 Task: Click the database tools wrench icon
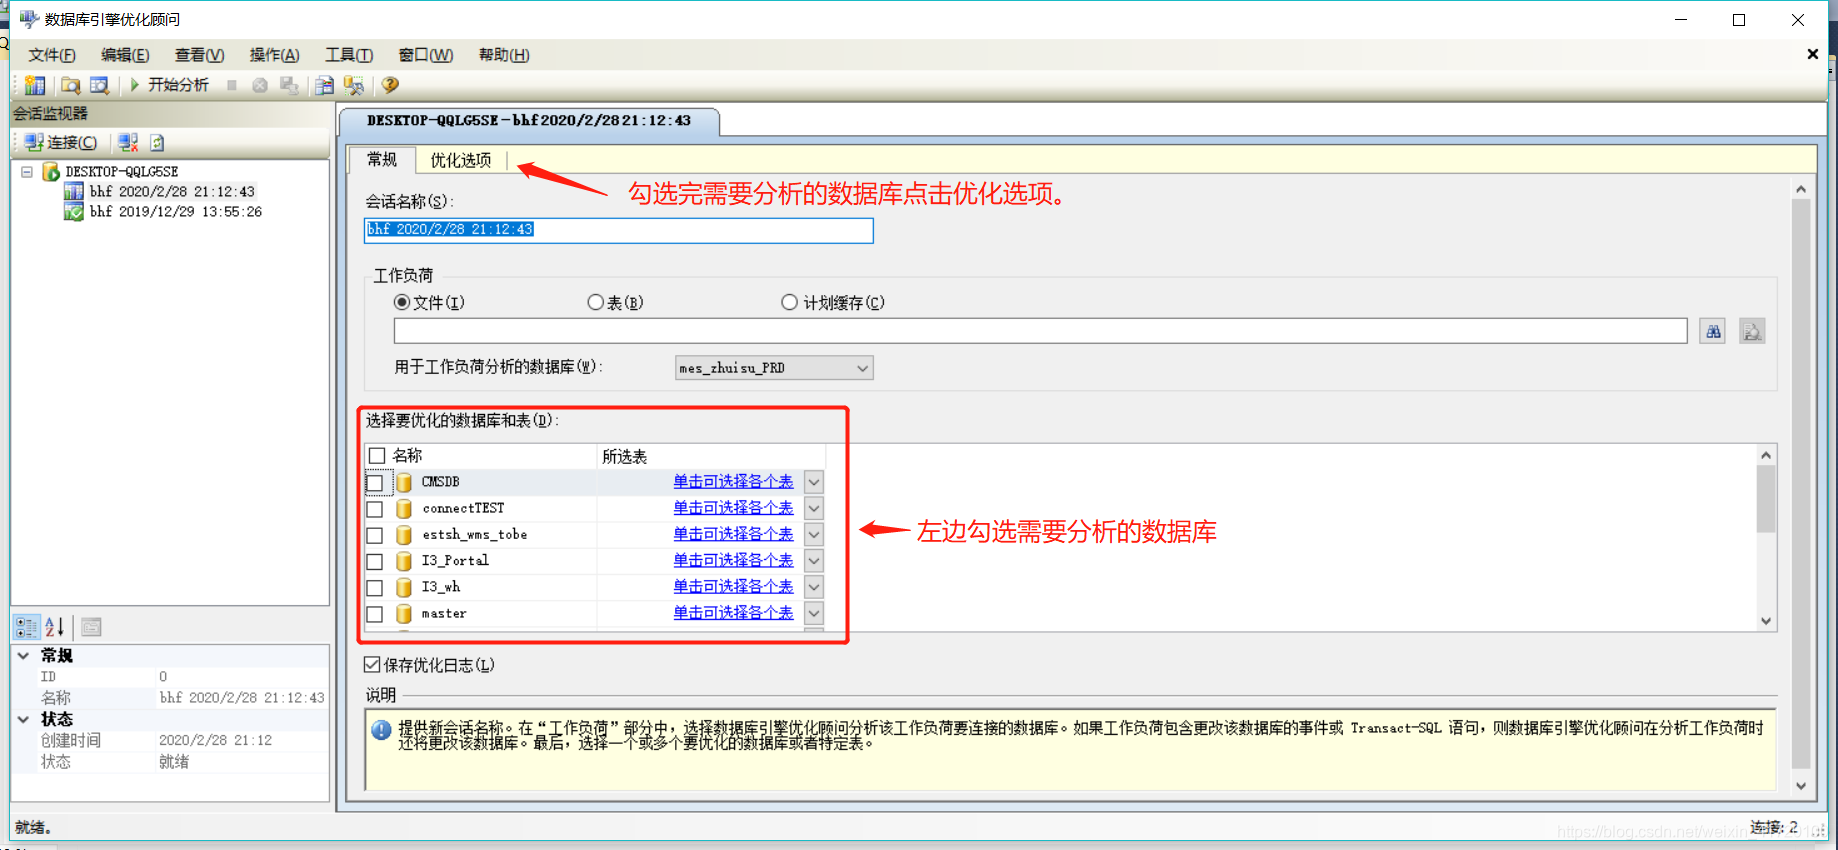pos(353,85)
